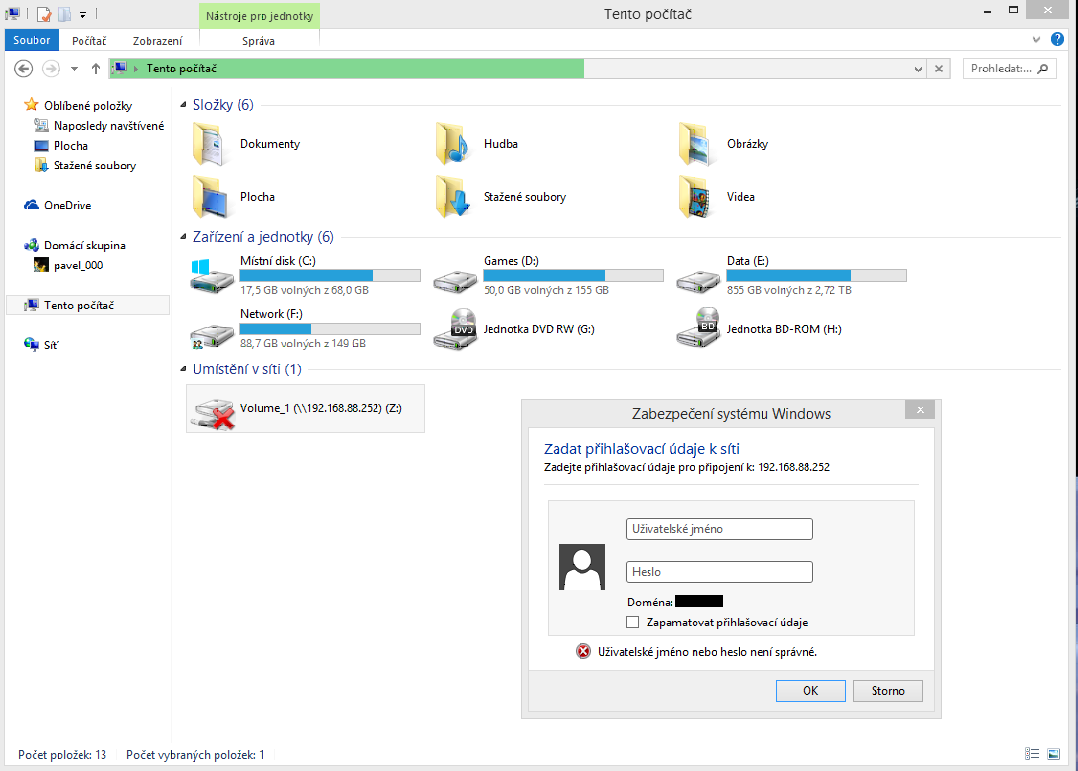
Task: Select the Data (E:) drive icon
Action: pos(698,281)
